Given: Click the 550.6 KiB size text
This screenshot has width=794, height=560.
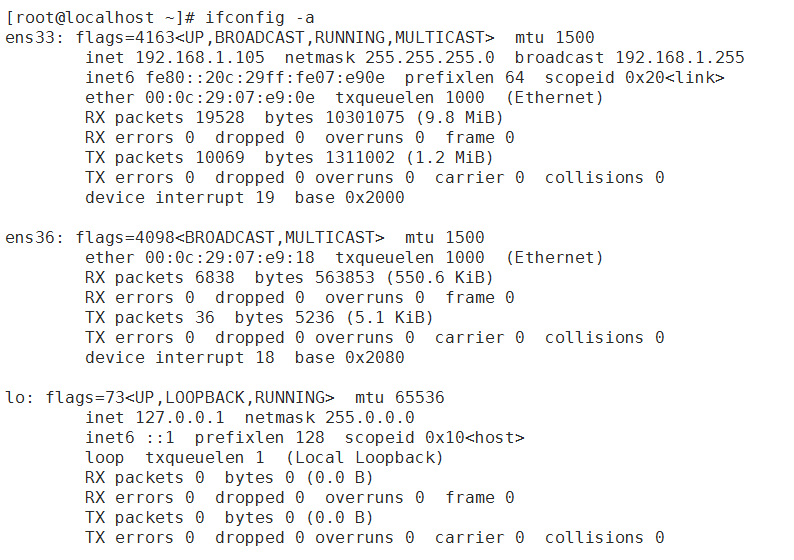Looking at the screenshot, I should pyautogui.click(x=440, y=277).
